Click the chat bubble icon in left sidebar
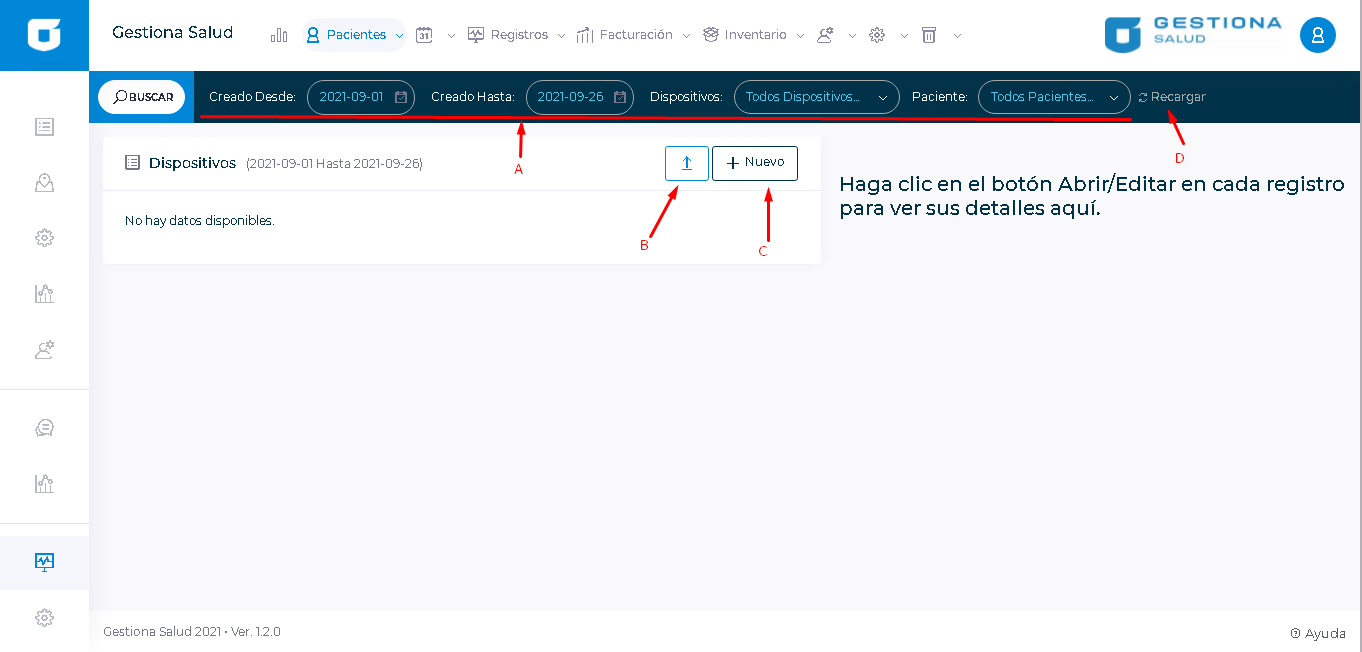The image size is (1362, 652). (x=44, y=428)
